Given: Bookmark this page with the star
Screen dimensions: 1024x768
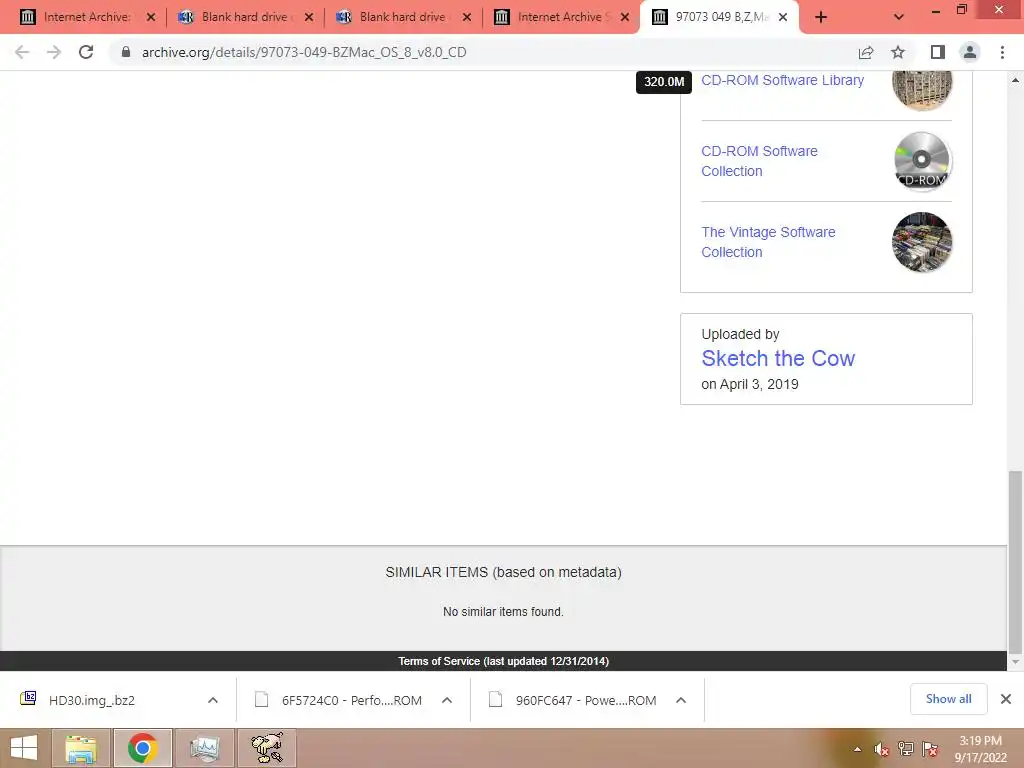Looking at the screenshot, I should pyautogui.click(x=898, y=52).
